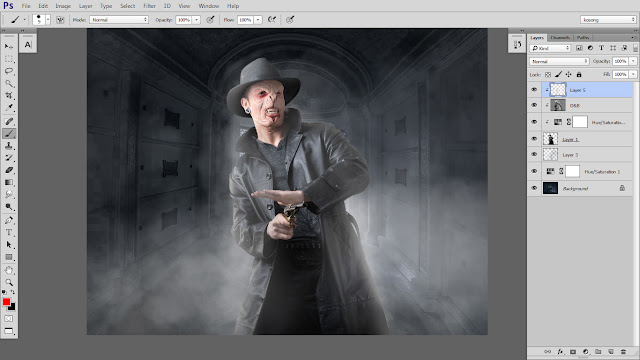
Task: Select the Lasso tool
Action: pyautogui.click(x=9, y=71)
